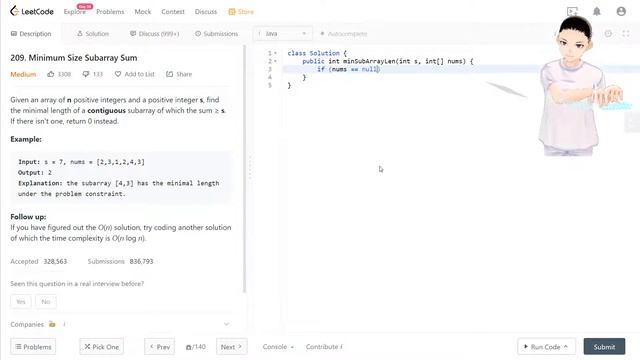This screenshot has width=640, height=360.
Task: Click Add to List heart
Action: [x=134, y=74]
